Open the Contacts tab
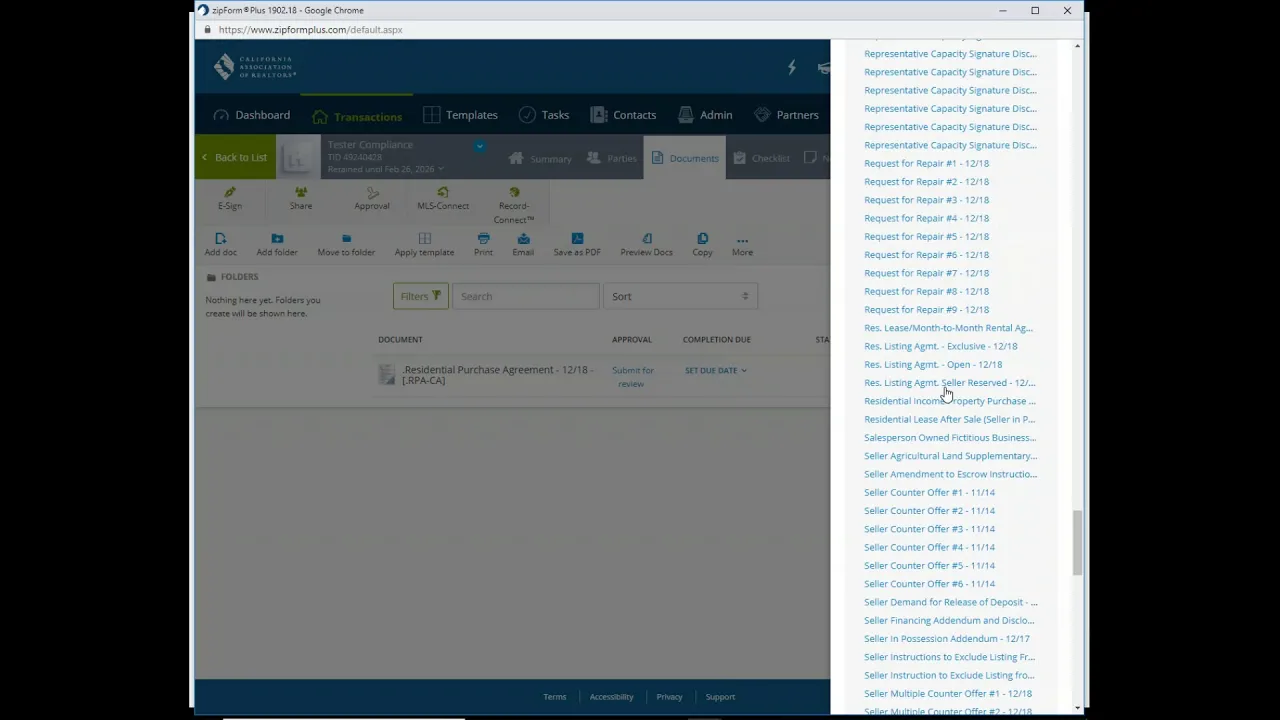 point(623,115)
